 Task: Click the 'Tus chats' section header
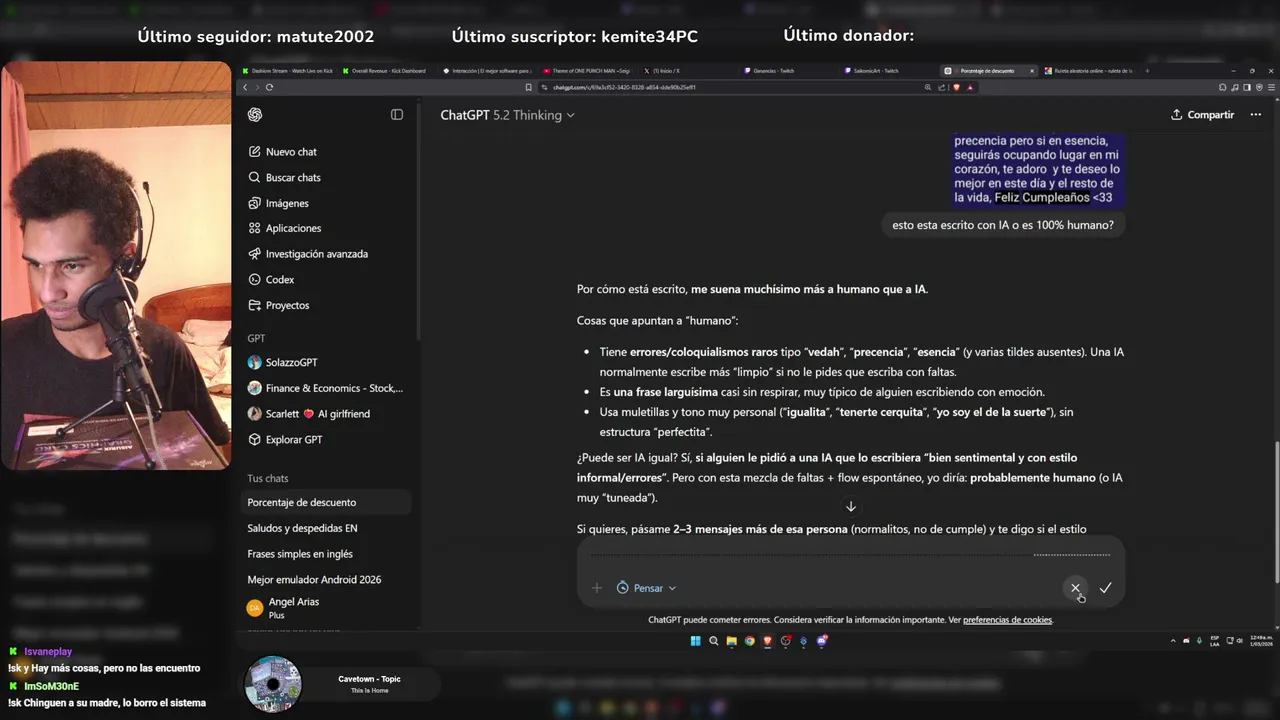[x=268, y=478]
